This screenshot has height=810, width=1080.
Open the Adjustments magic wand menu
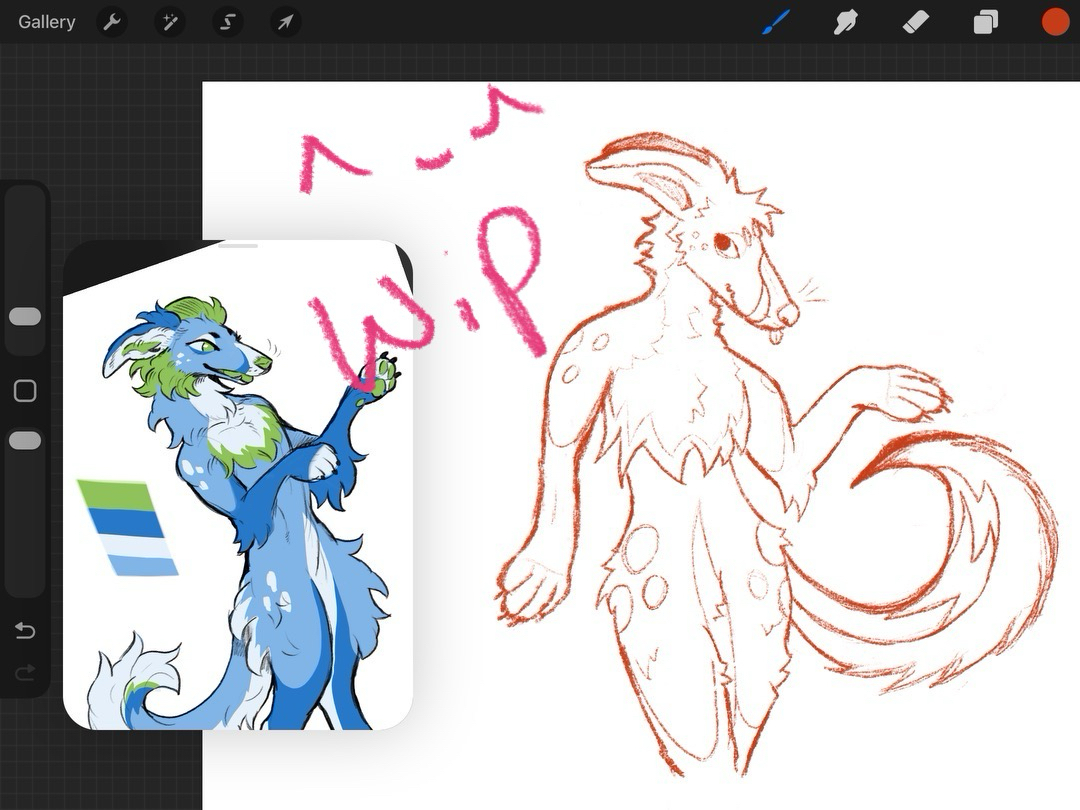coord(170,22)
